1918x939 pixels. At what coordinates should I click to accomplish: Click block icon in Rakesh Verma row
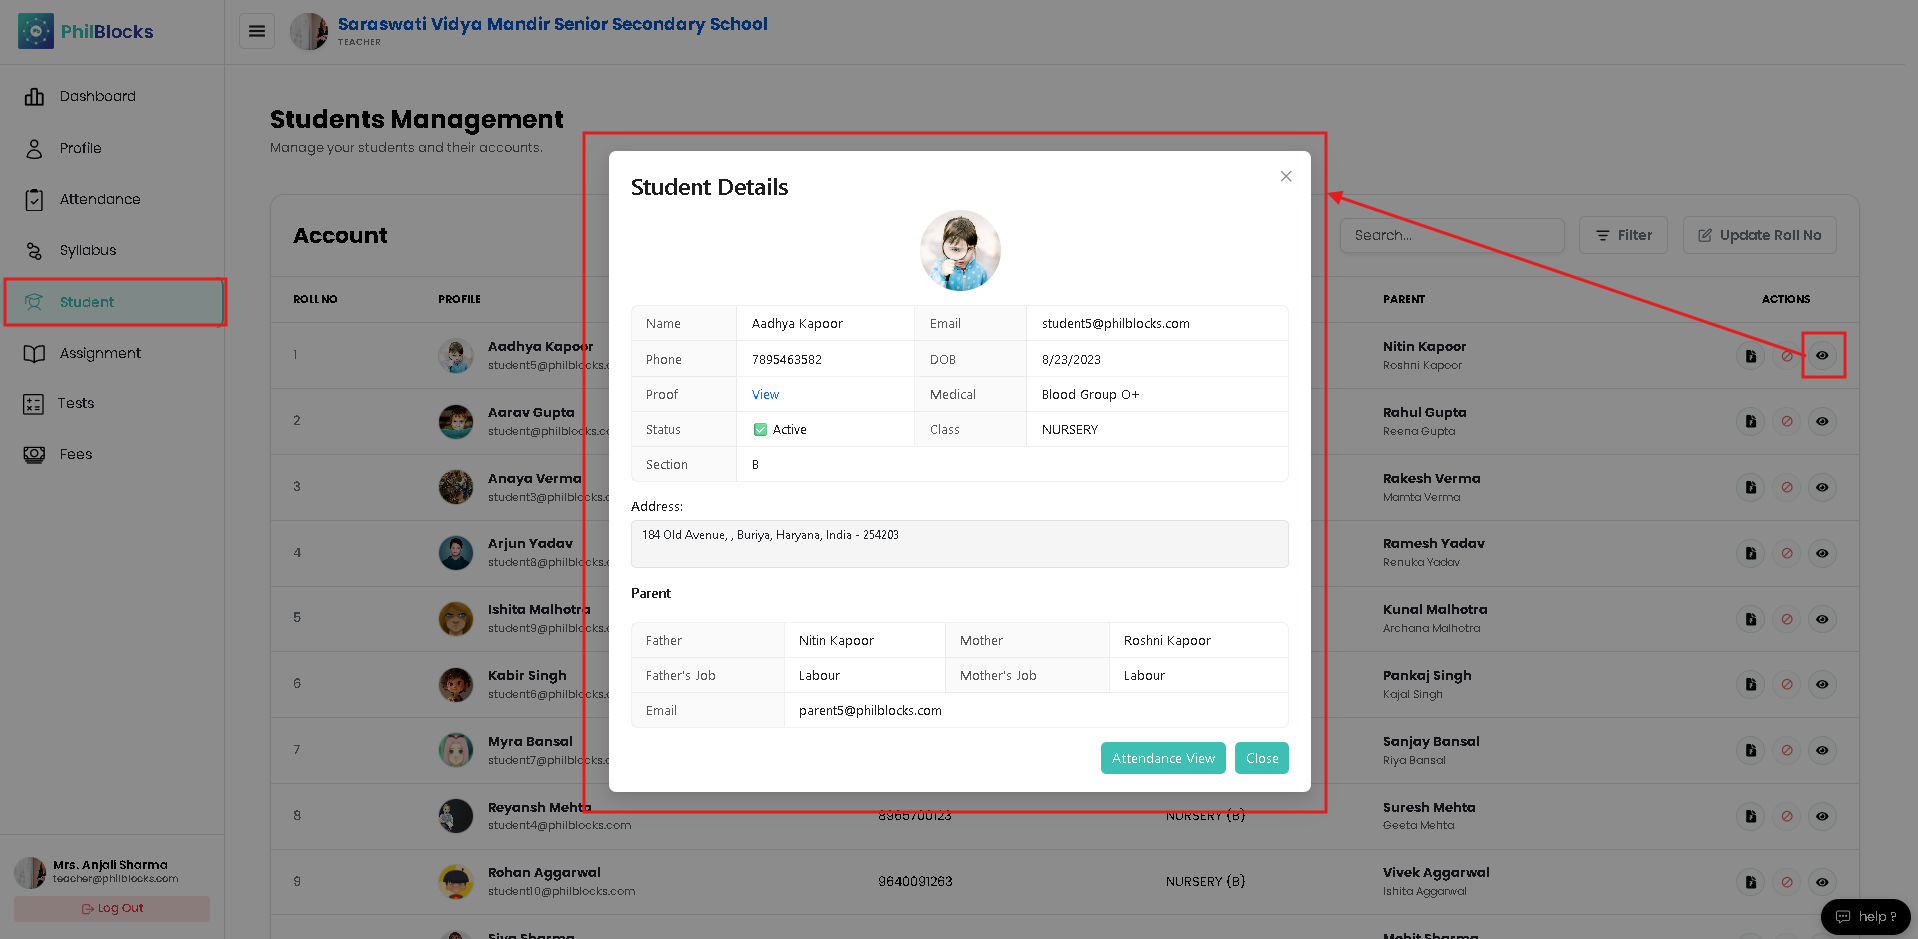click(1787, 487)
